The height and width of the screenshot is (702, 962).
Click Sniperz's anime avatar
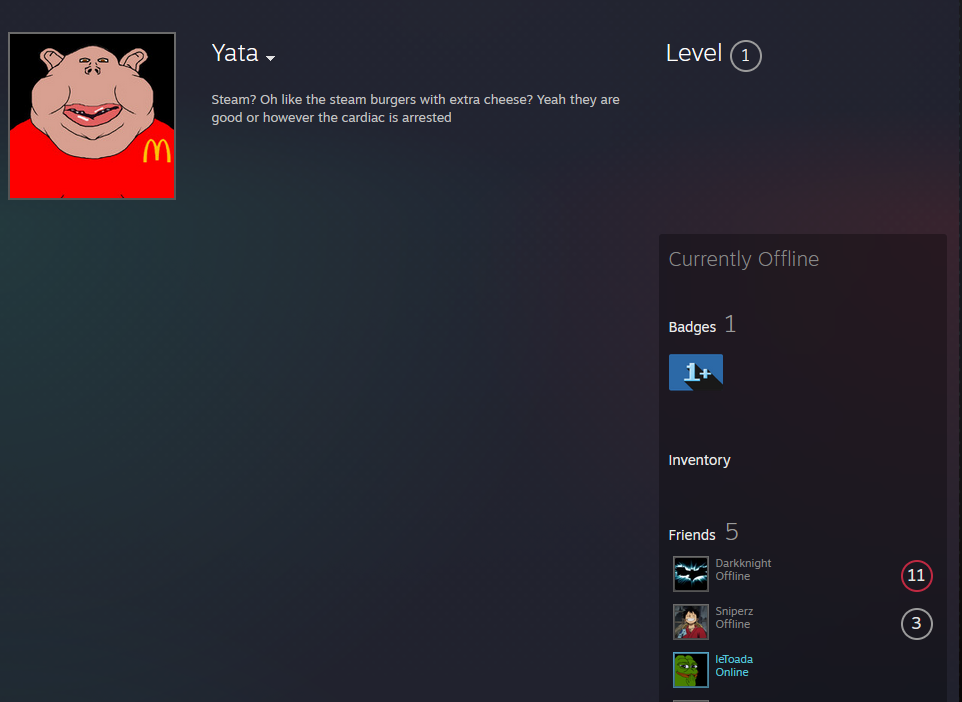691,622
